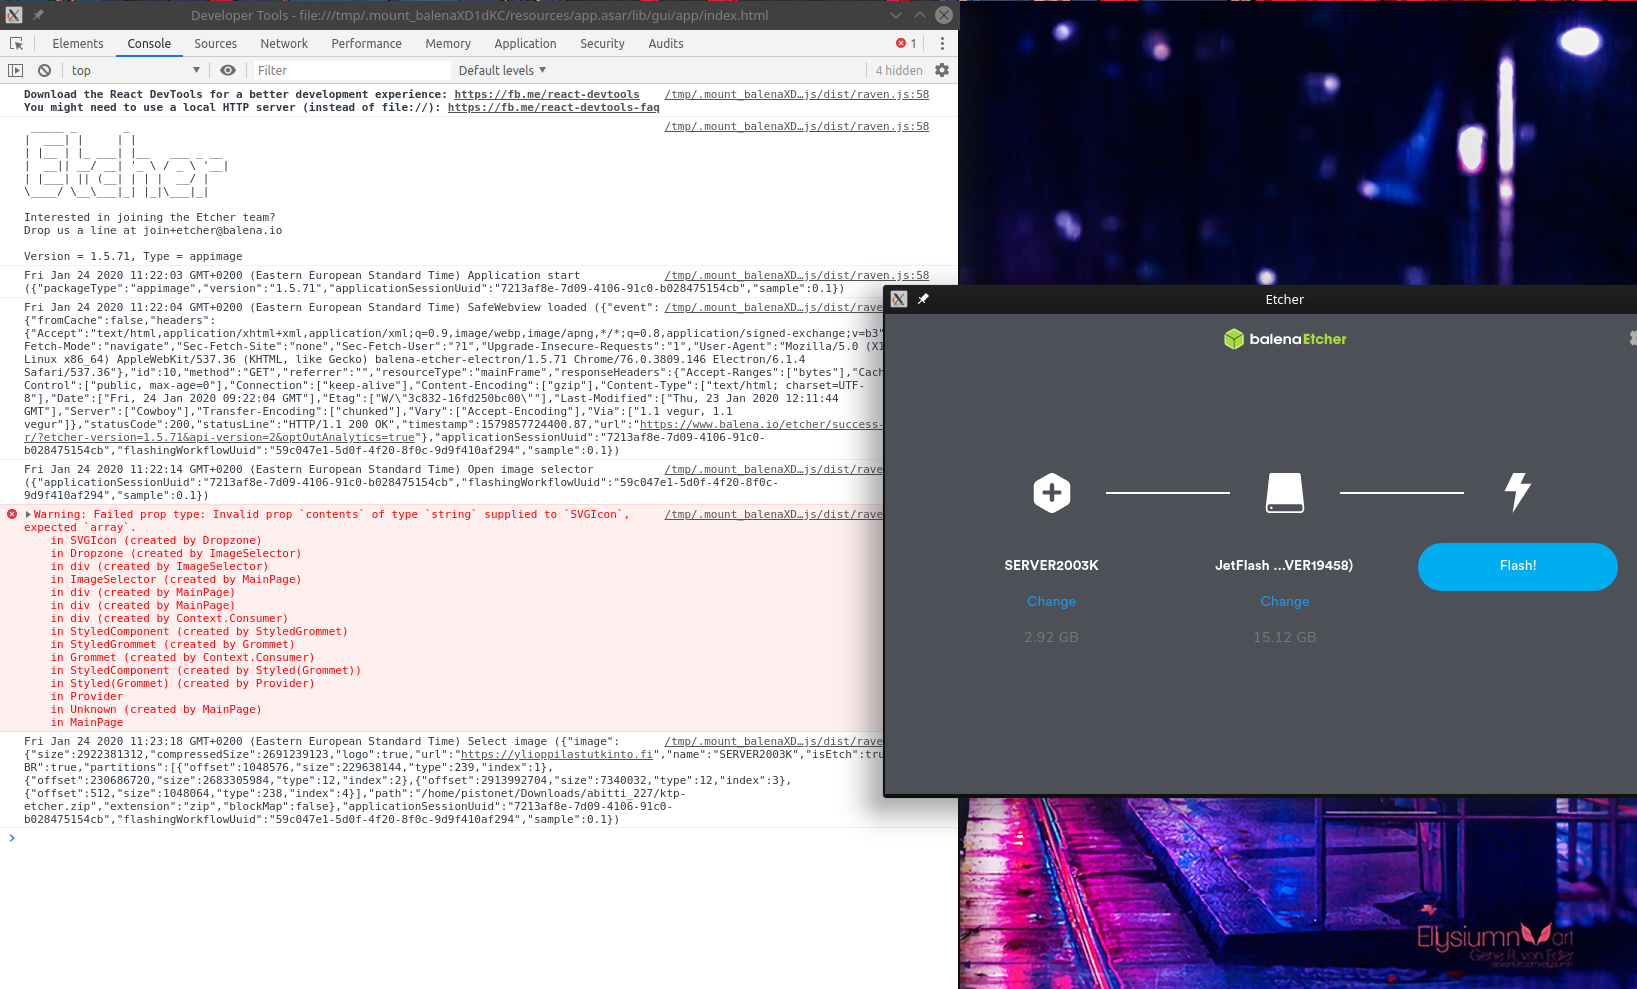
Task: Select the inspect element tool in DevTools
Action: coord(16,43)
